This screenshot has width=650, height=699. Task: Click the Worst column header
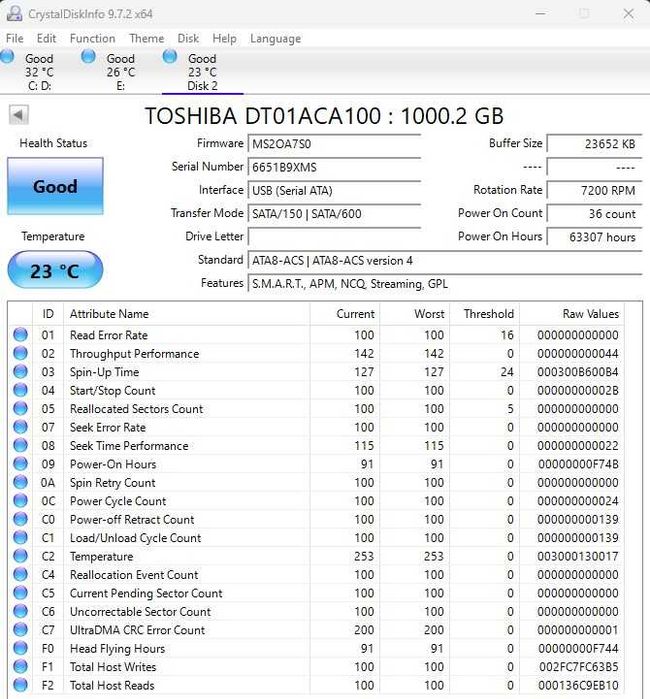(x=415, y=314)
